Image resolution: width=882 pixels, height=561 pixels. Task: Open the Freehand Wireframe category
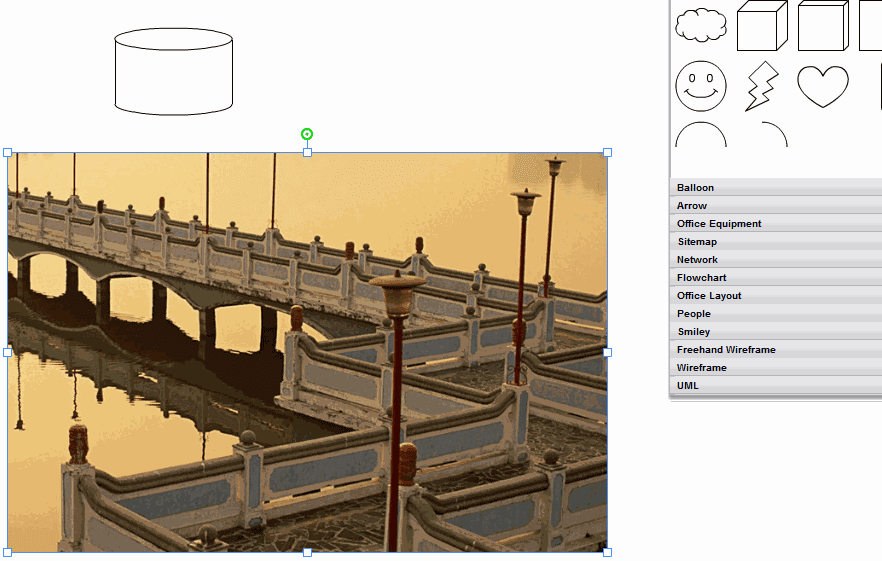coord(776,349)
